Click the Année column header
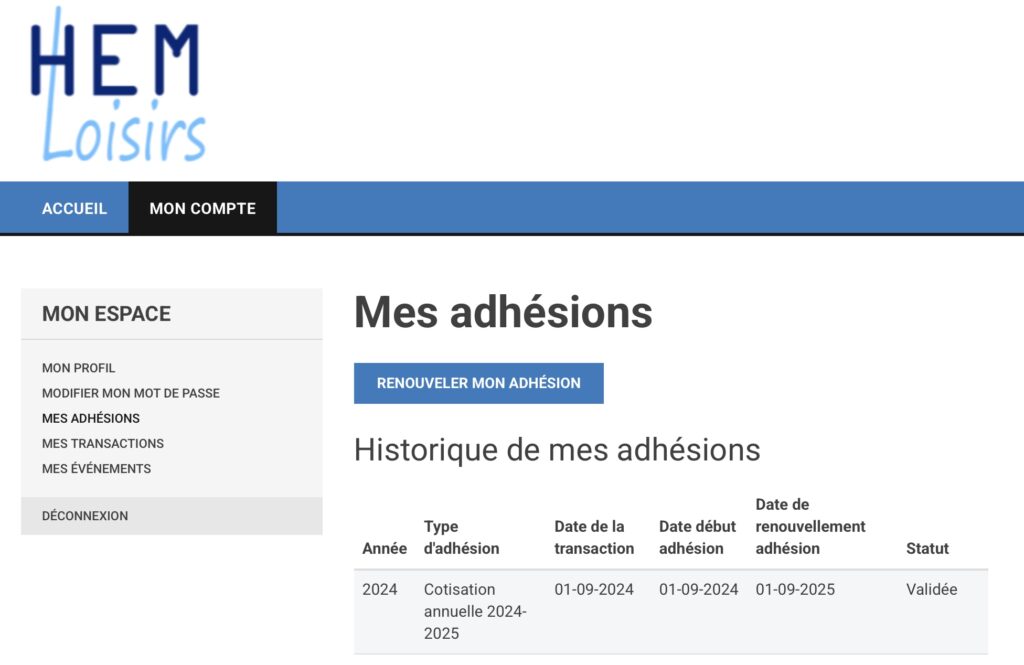 point(384,548)
